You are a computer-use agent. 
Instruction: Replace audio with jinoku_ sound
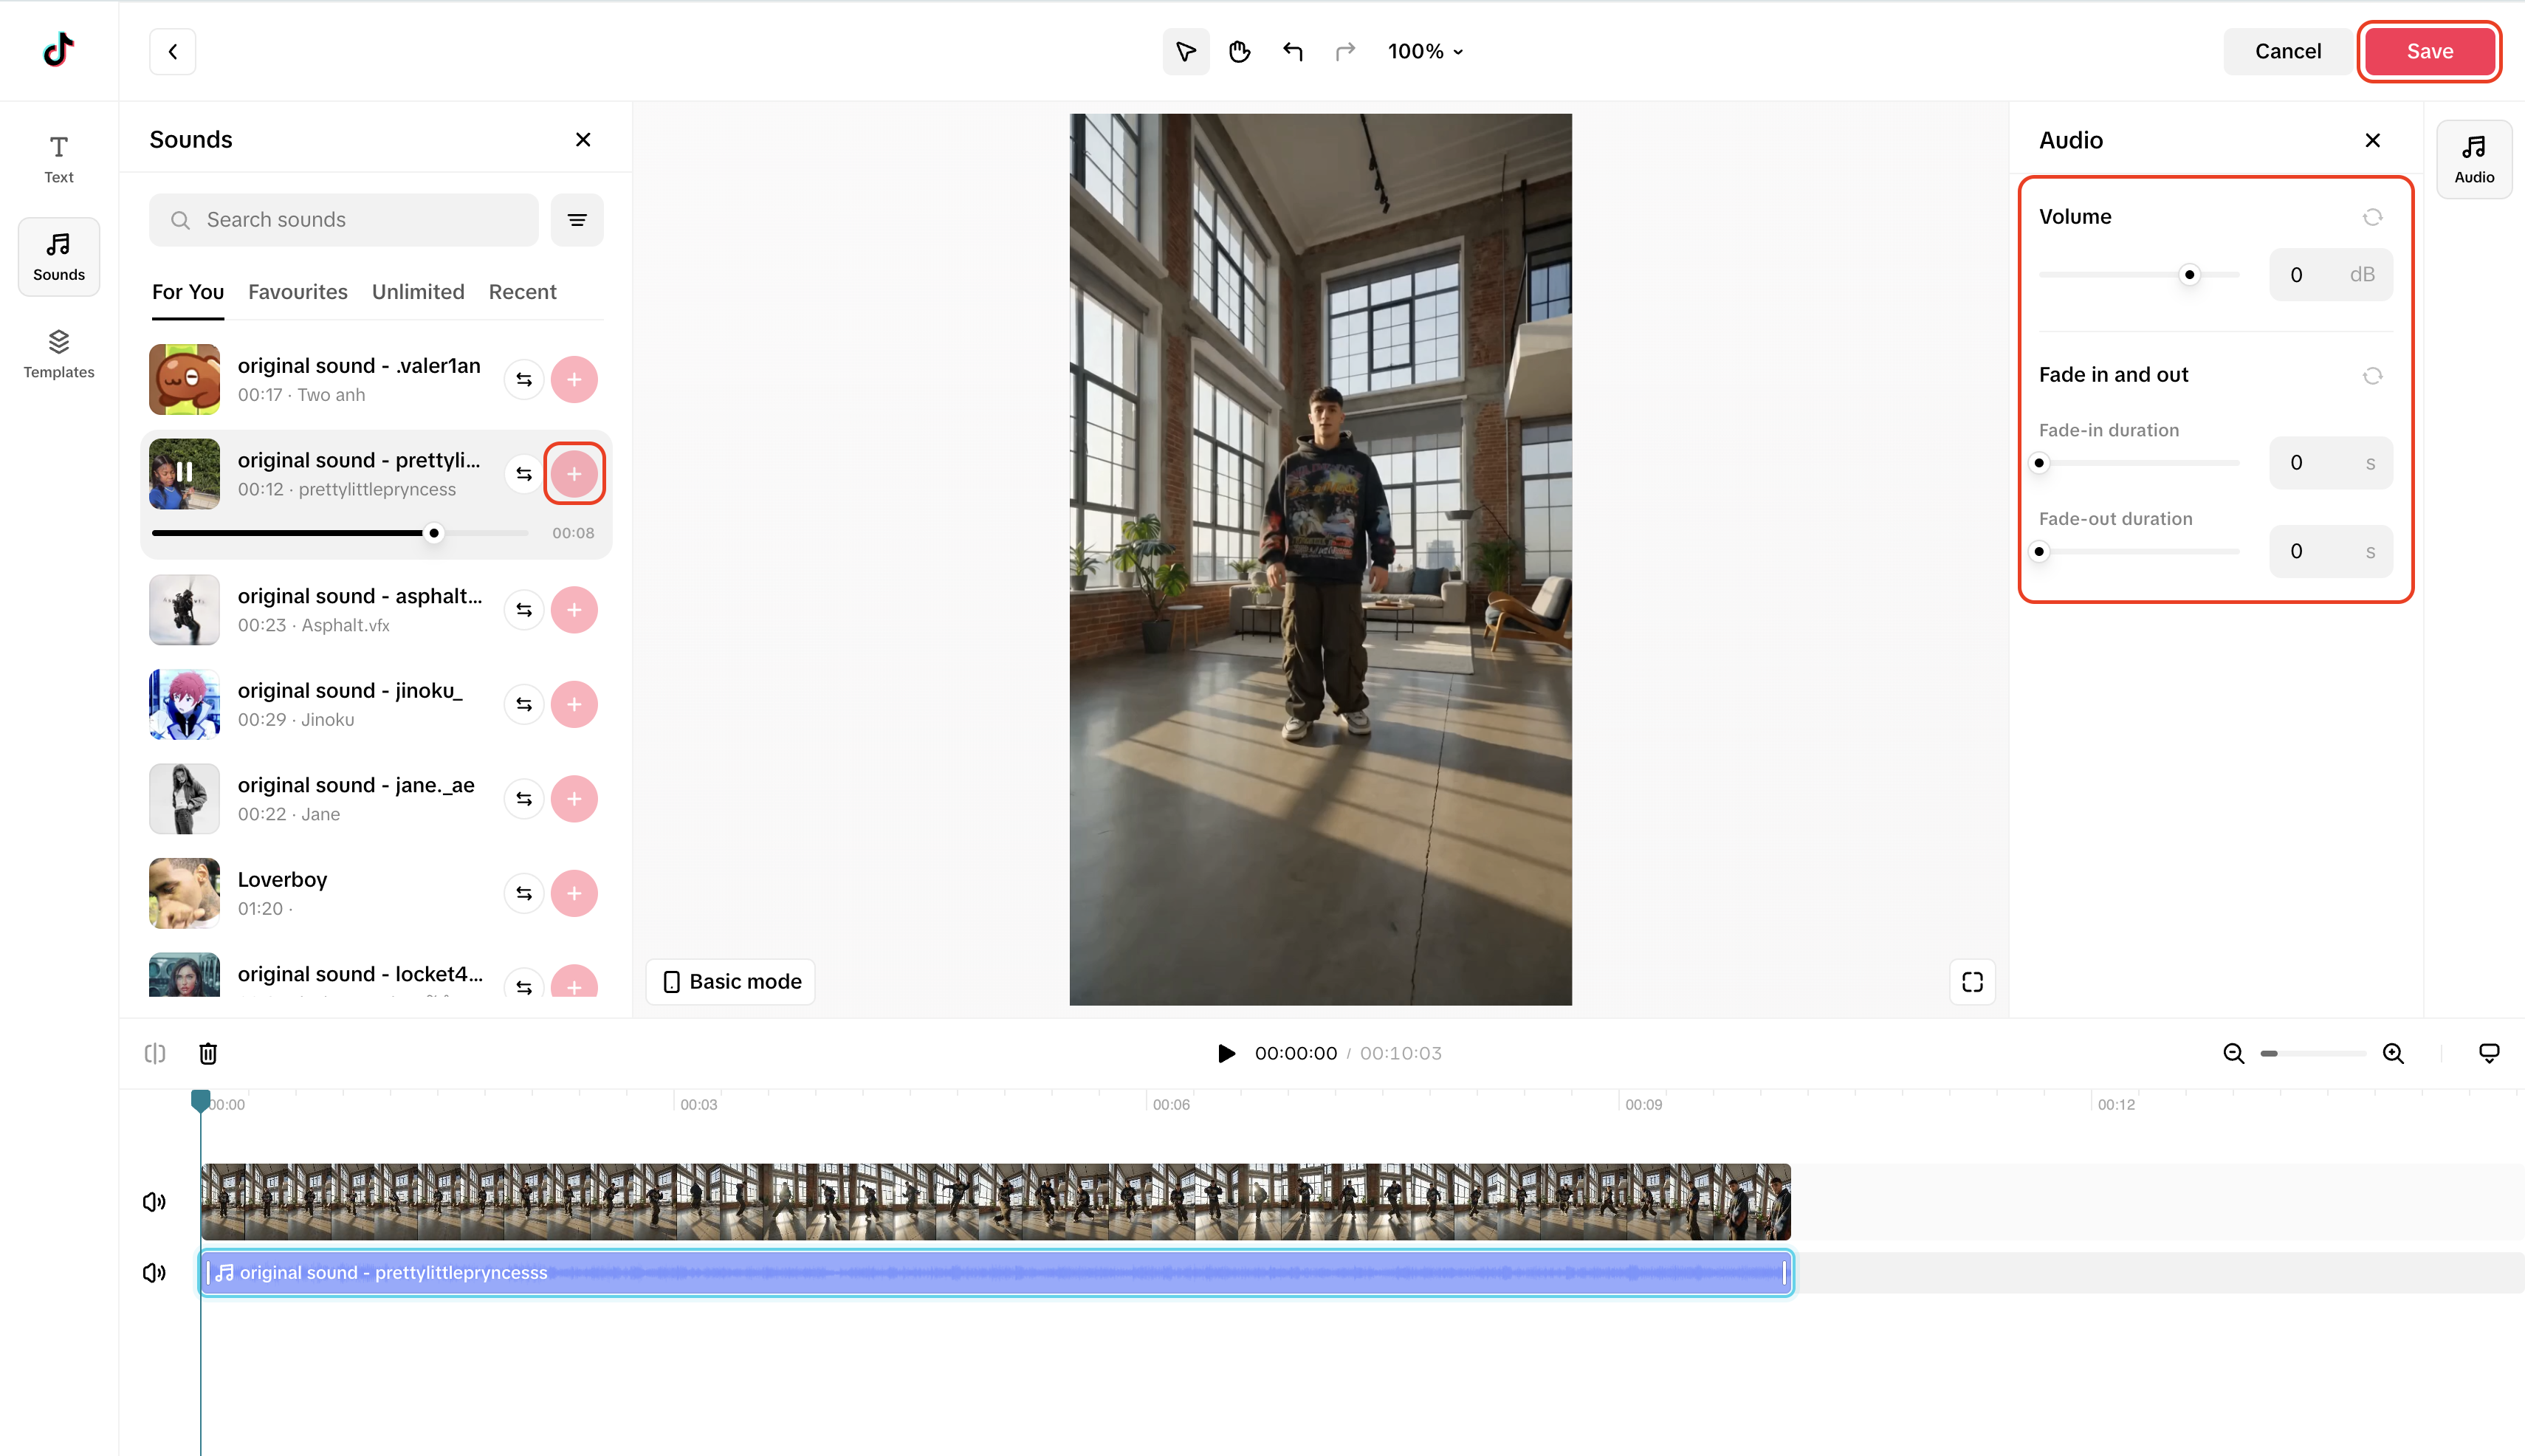coord(524,705)
